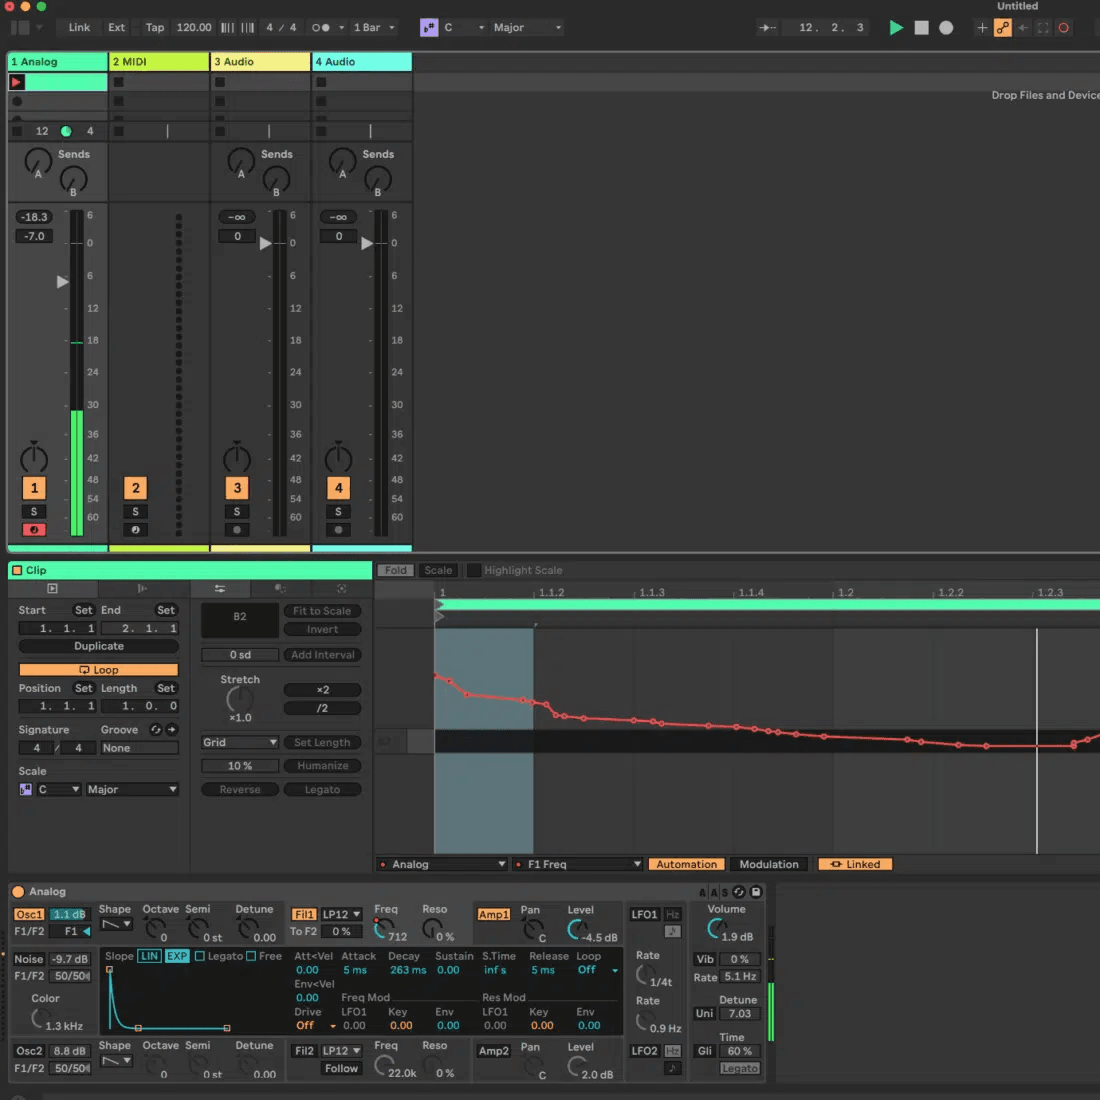Click the ×2 stretch button

tap(322, 690)
